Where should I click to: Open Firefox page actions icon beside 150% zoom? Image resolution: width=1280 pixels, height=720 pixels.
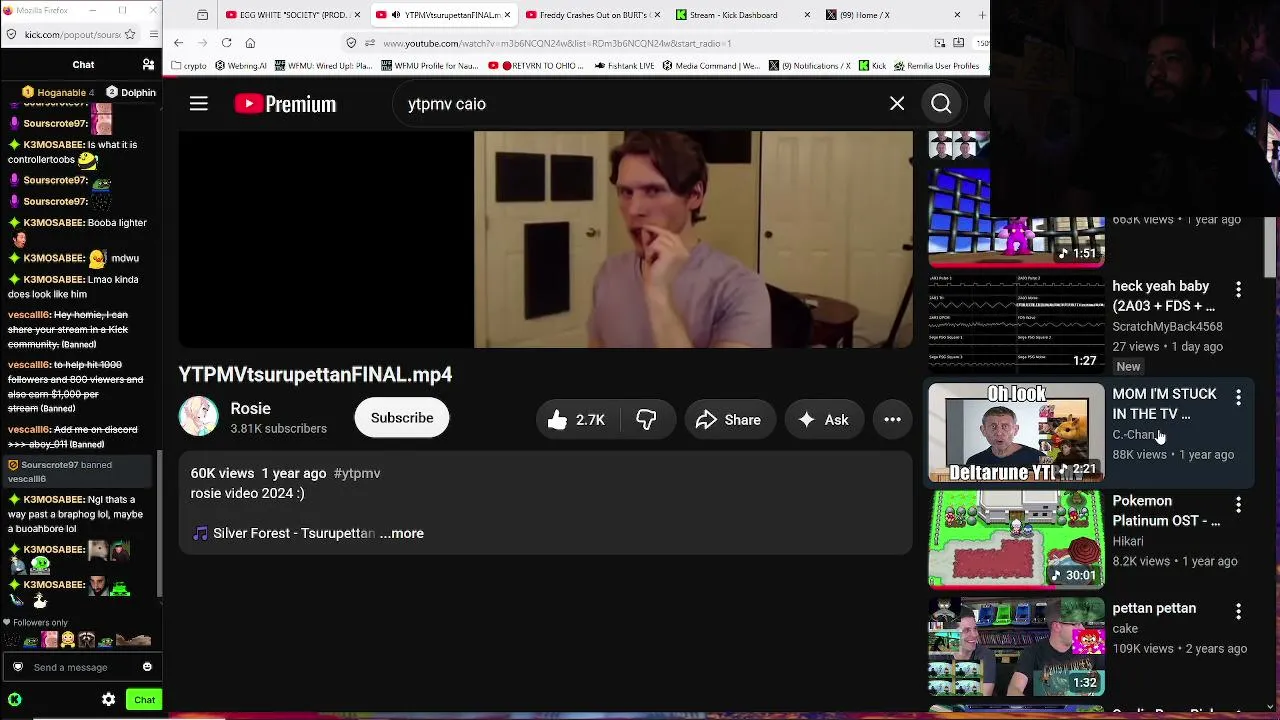pyautogui.click(x=958, y=43)
